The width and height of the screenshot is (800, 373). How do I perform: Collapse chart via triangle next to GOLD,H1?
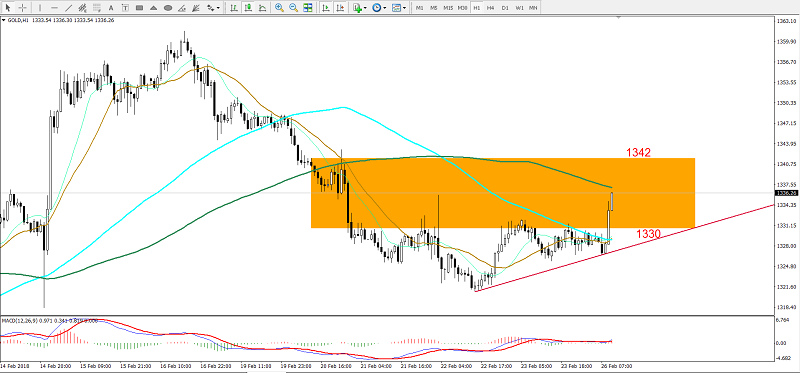point(4,20)
